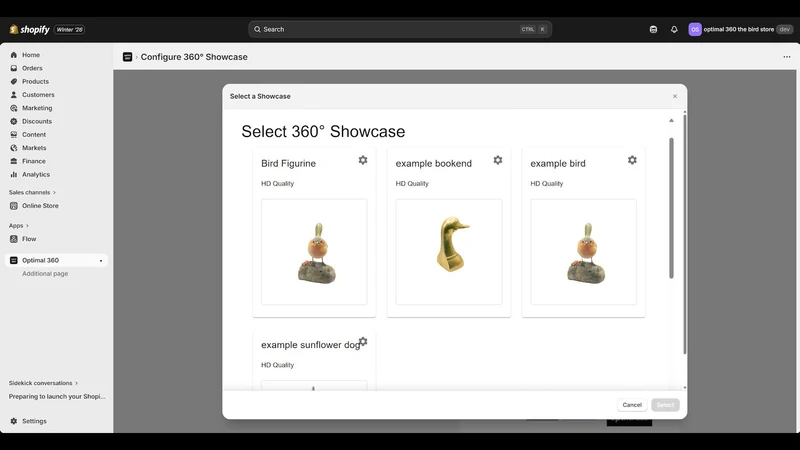Viewport: 800px width, 450px height.
Task: Open gear settings for example bookend showcase
Action: pos(497,160)
